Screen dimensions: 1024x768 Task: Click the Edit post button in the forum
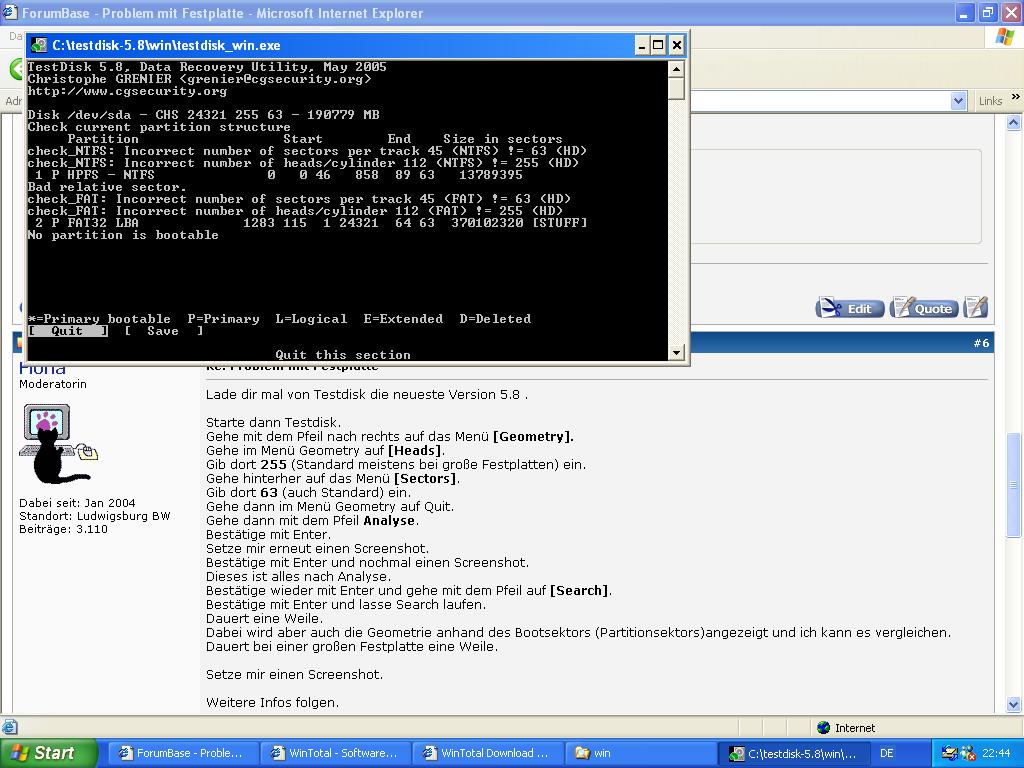850,308
